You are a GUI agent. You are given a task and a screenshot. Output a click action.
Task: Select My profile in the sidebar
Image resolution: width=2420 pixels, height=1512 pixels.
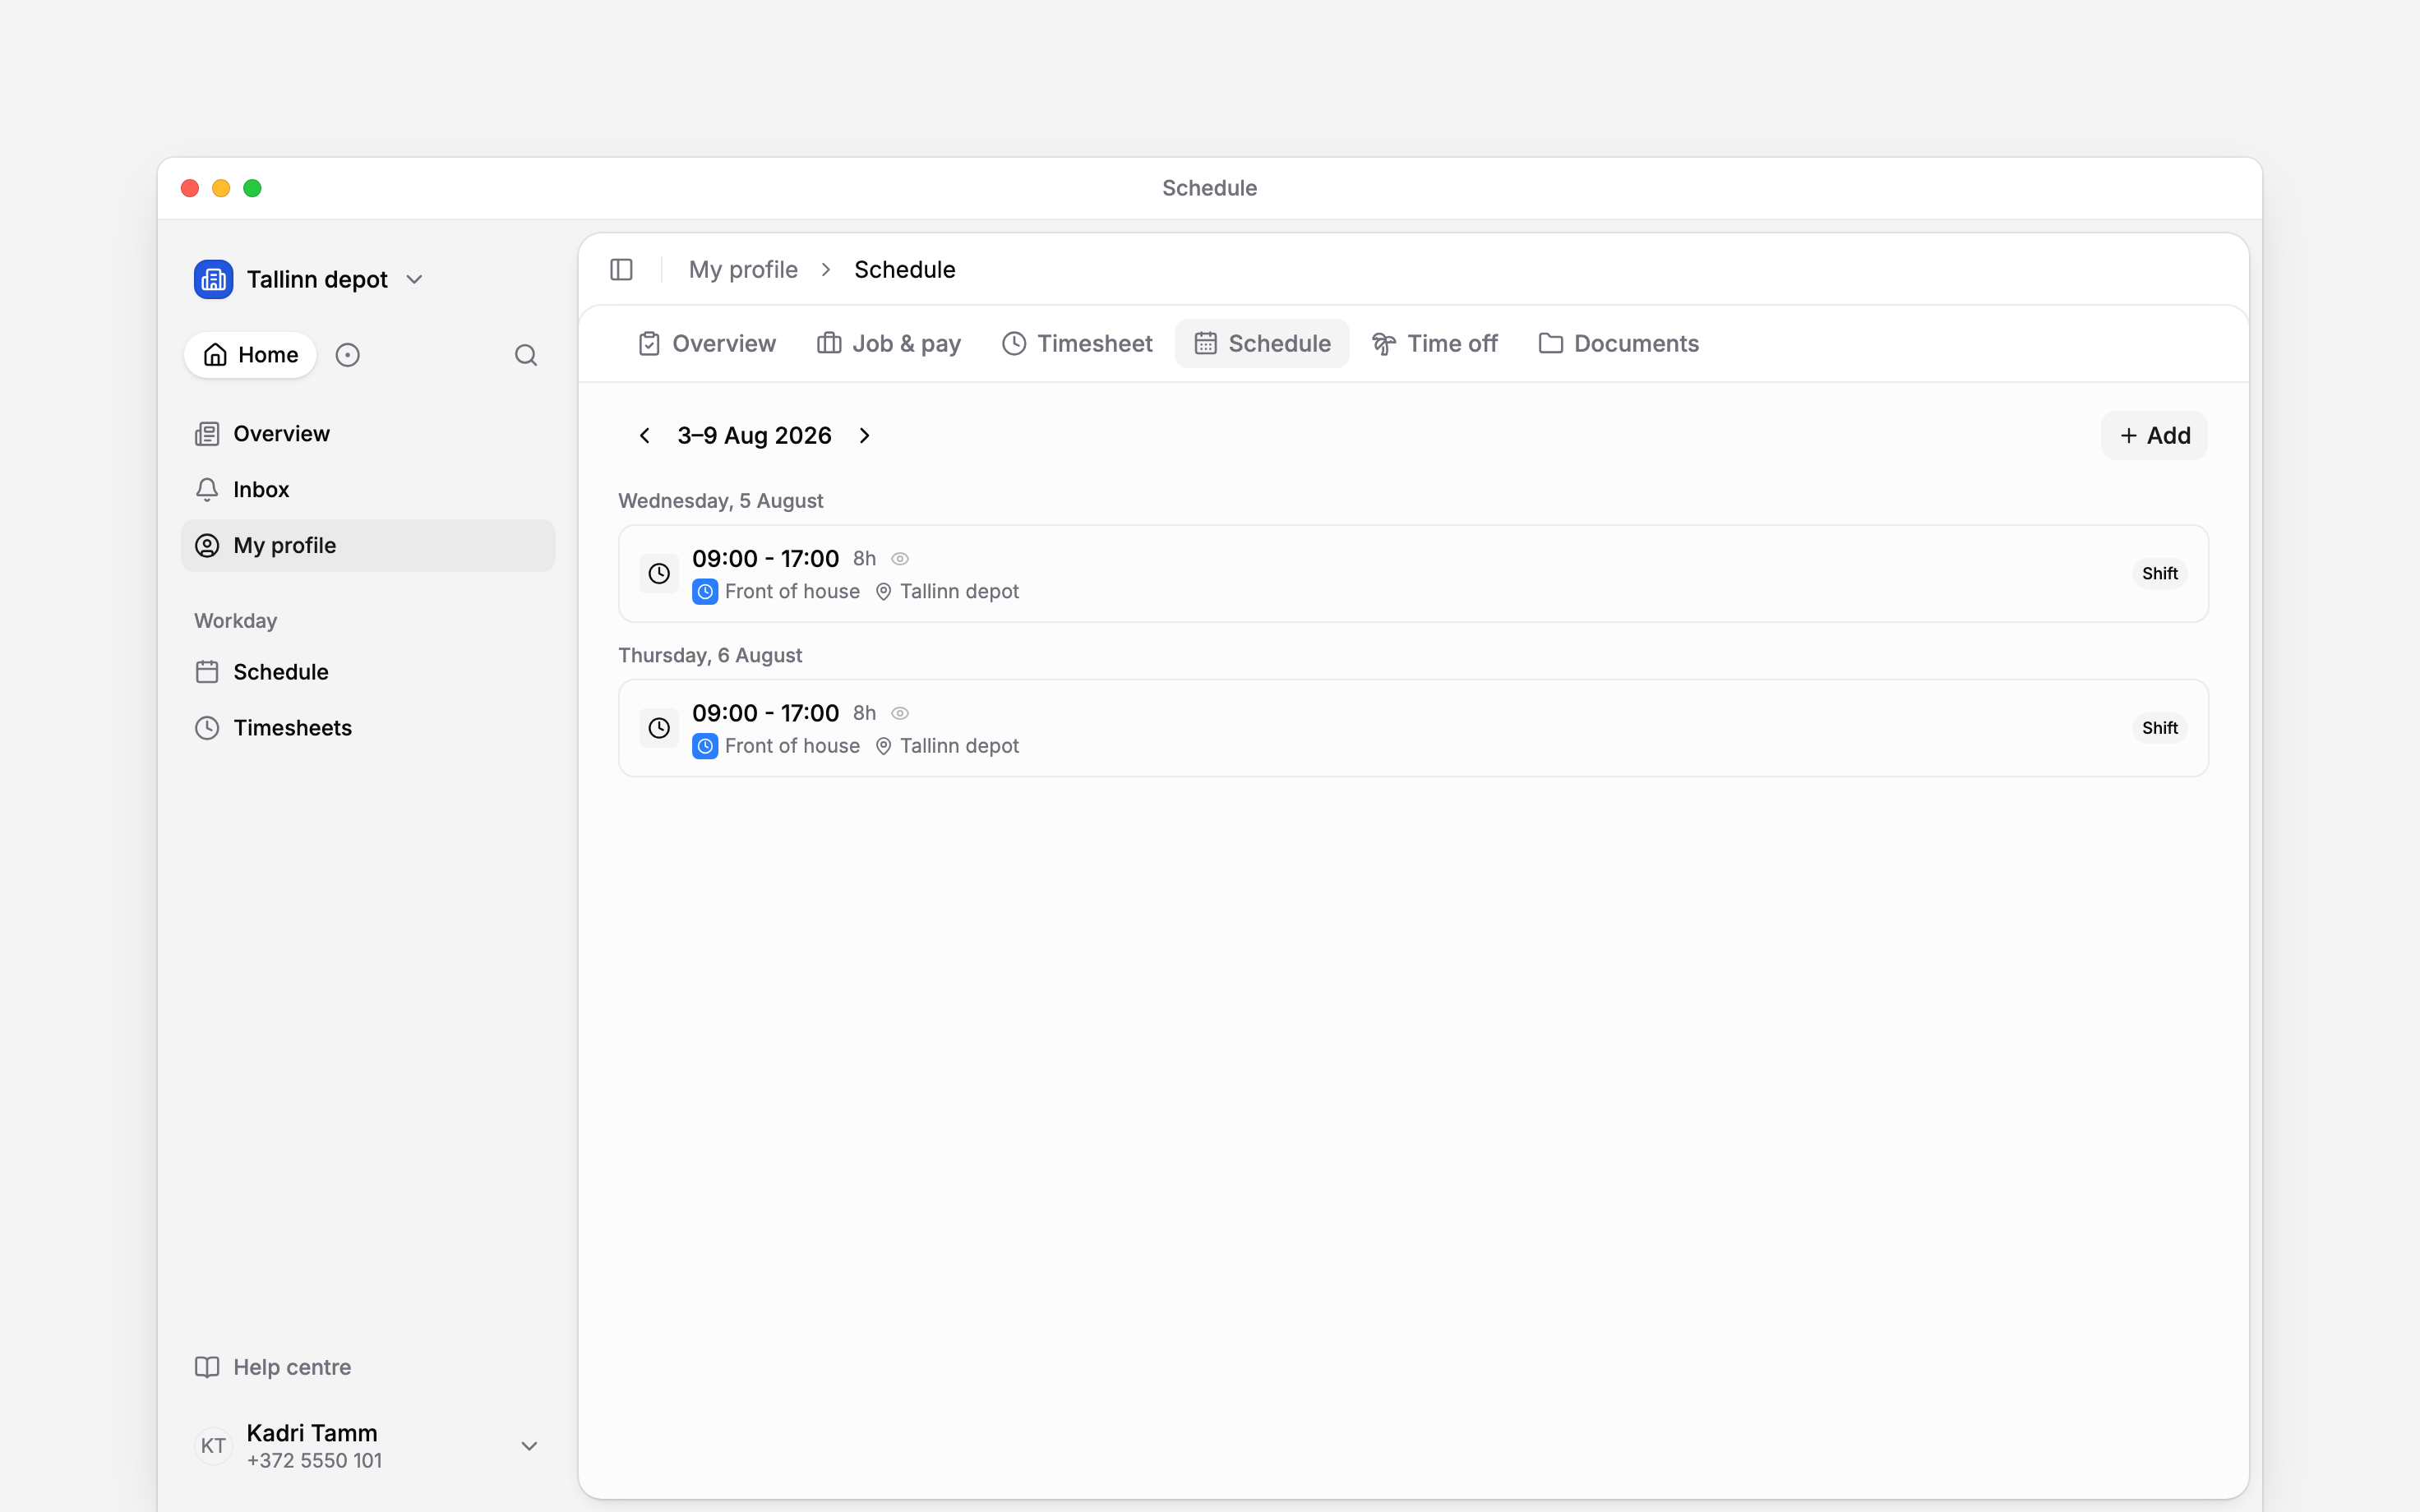367,546
